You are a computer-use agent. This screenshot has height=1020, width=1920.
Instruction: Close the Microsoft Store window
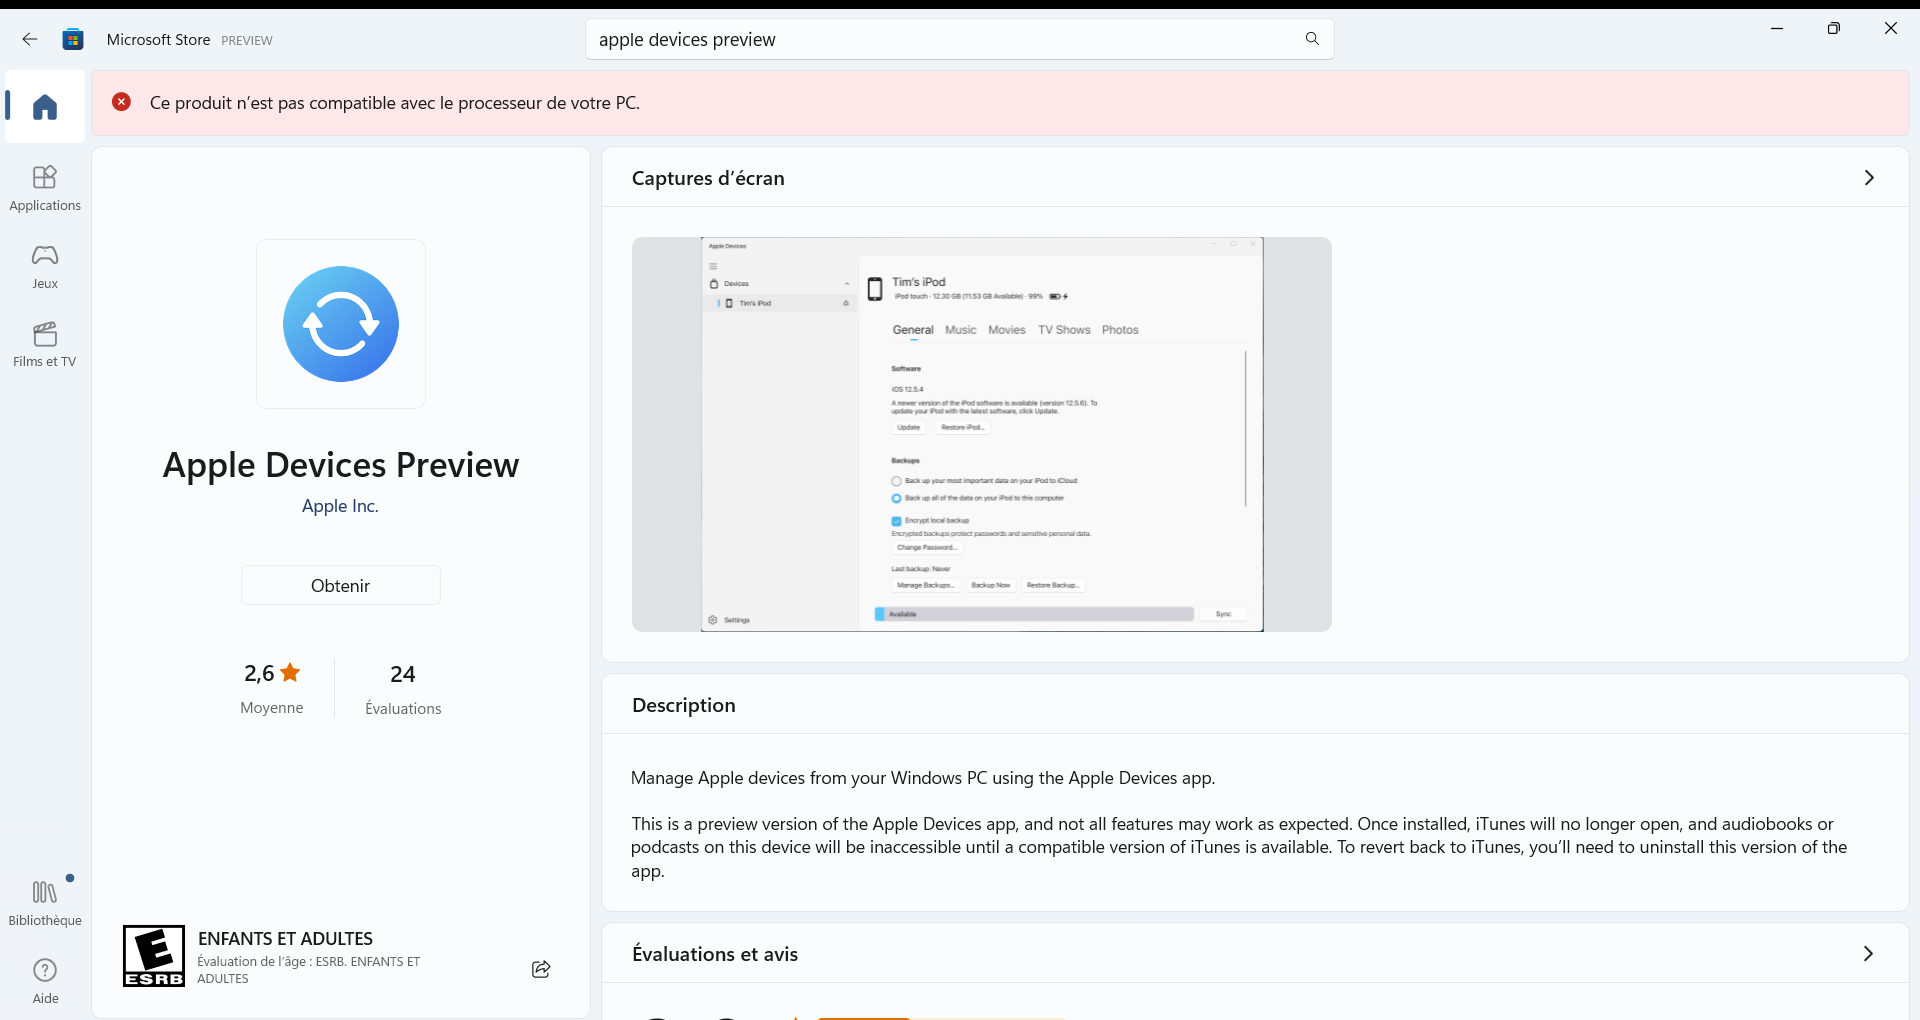(1891, 28)
